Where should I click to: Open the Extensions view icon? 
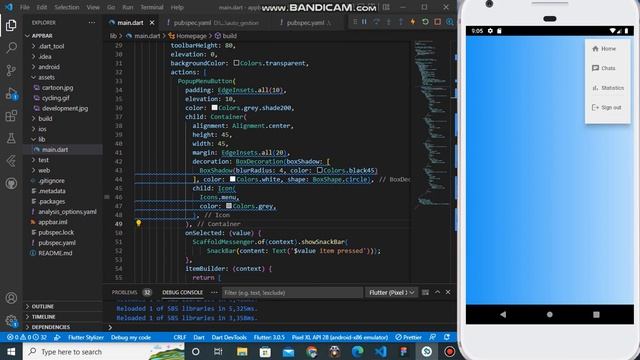[11, 116]
